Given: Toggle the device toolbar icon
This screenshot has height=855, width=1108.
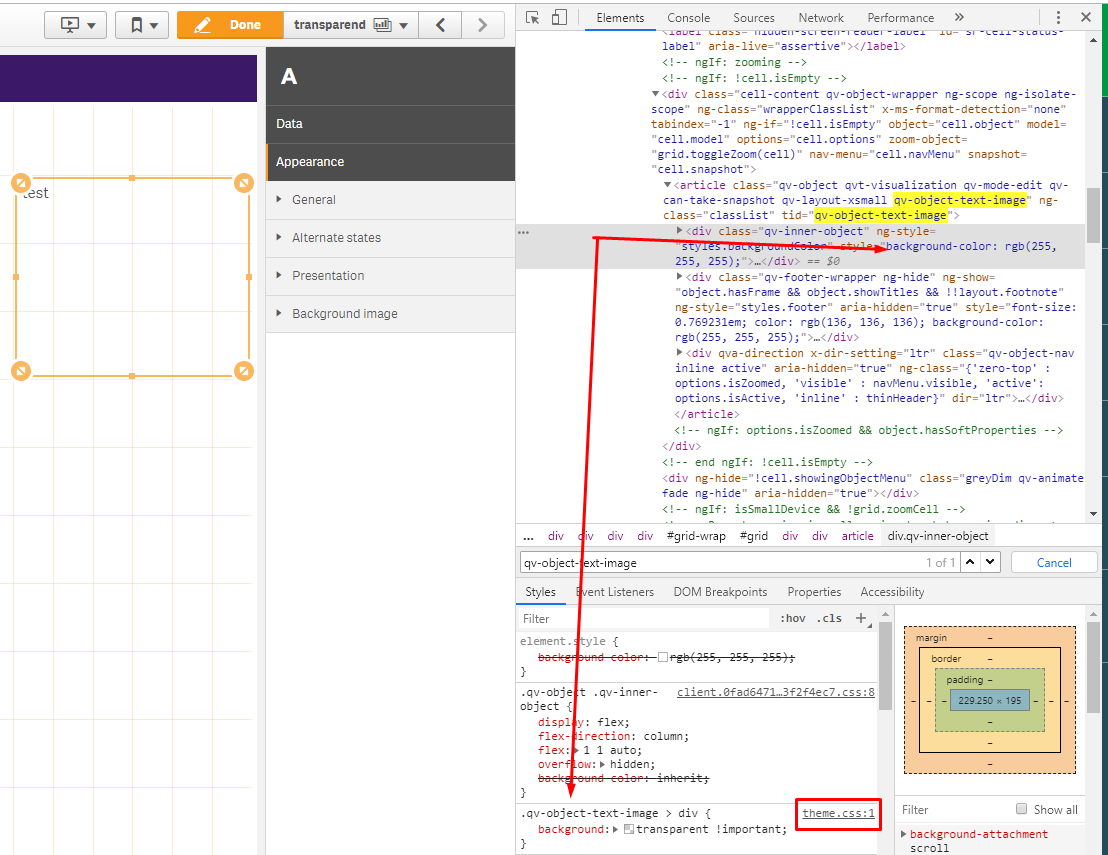Looking at the screenshot, I should 559,18.
